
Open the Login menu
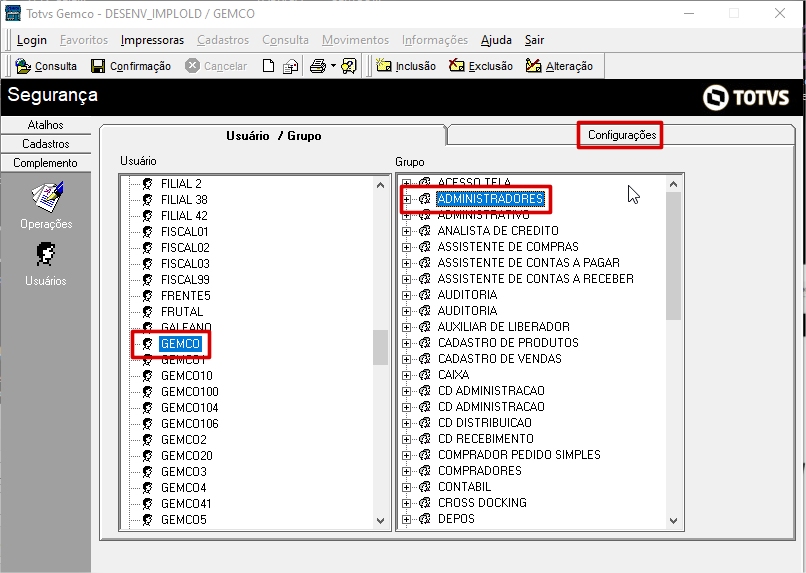click(31, 40)
